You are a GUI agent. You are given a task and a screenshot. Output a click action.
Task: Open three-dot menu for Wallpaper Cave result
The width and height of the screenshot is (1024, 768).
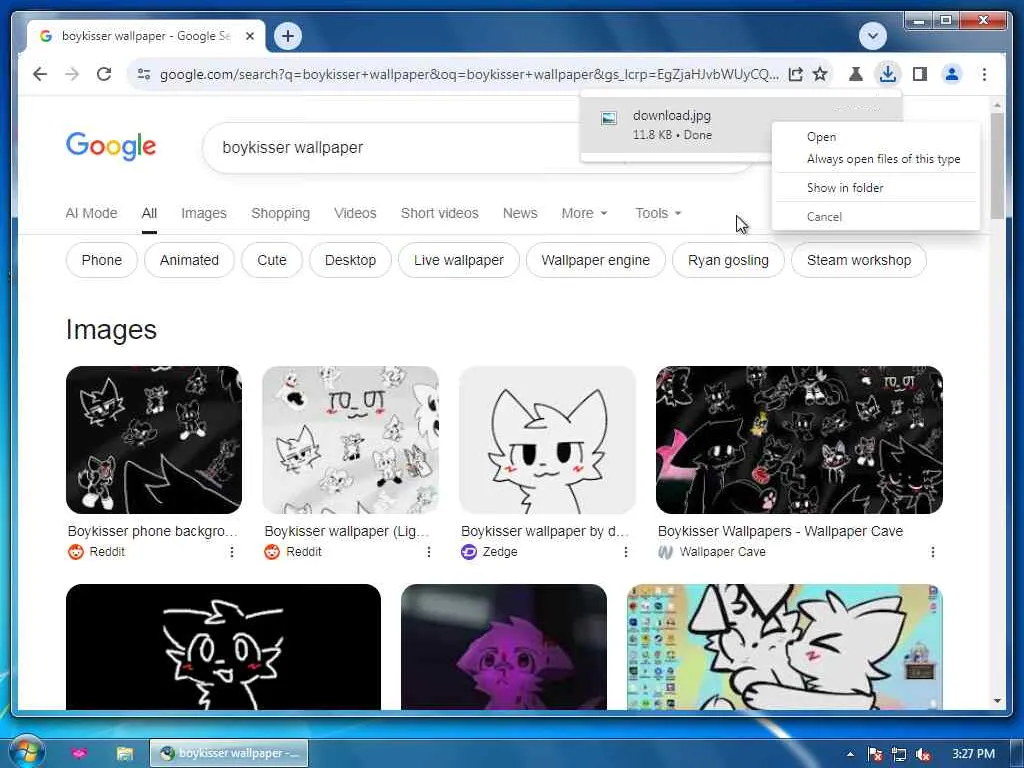933,552
